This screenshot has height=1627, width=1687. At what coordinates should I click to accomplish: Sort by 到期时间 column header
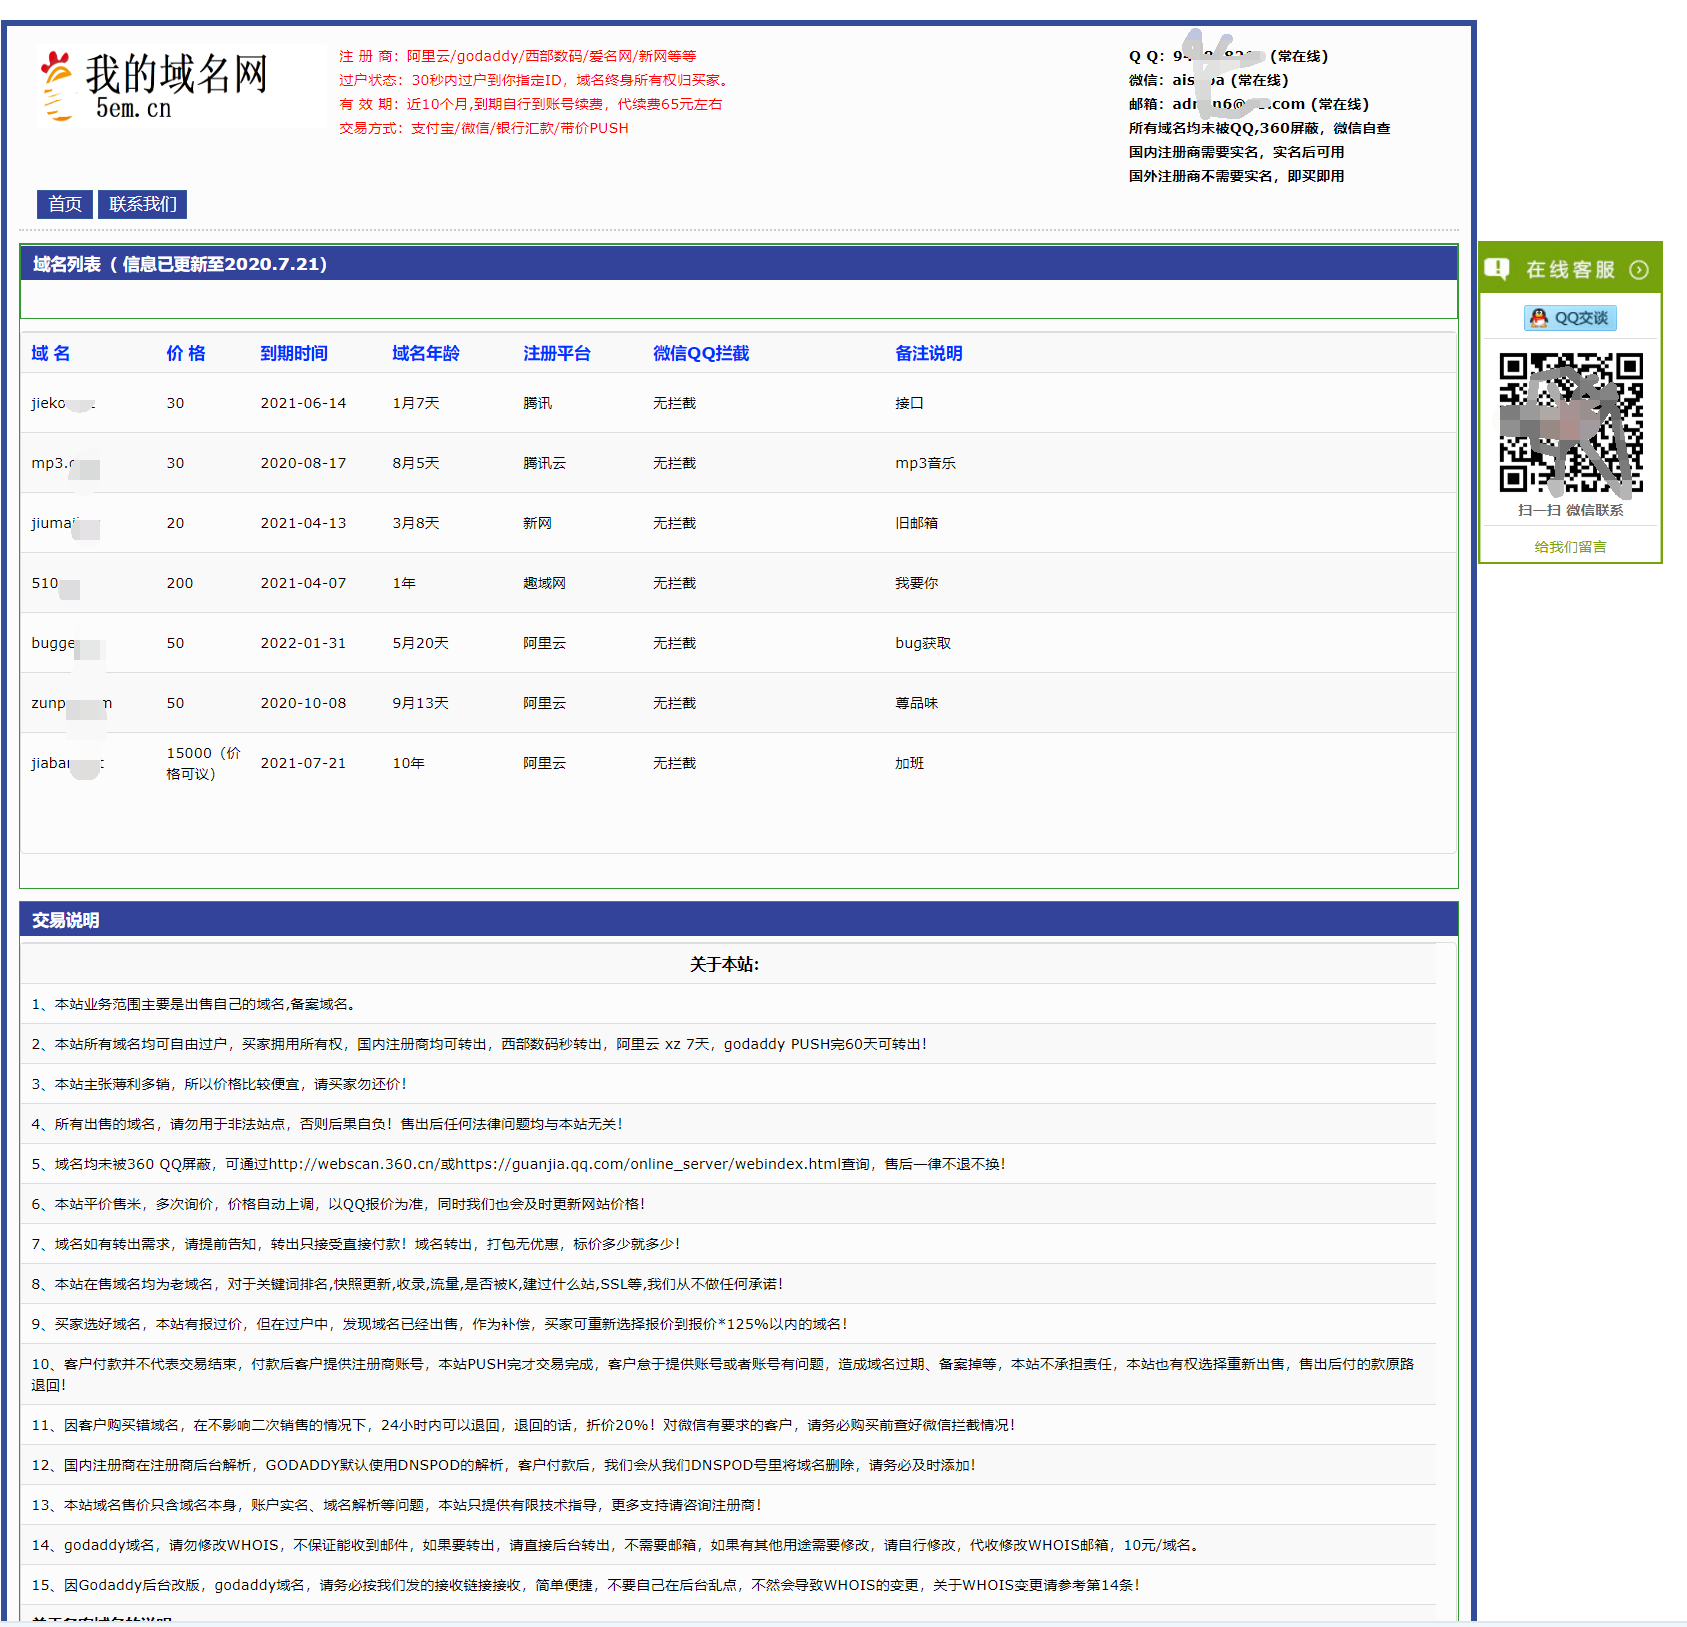click(294, 353)
